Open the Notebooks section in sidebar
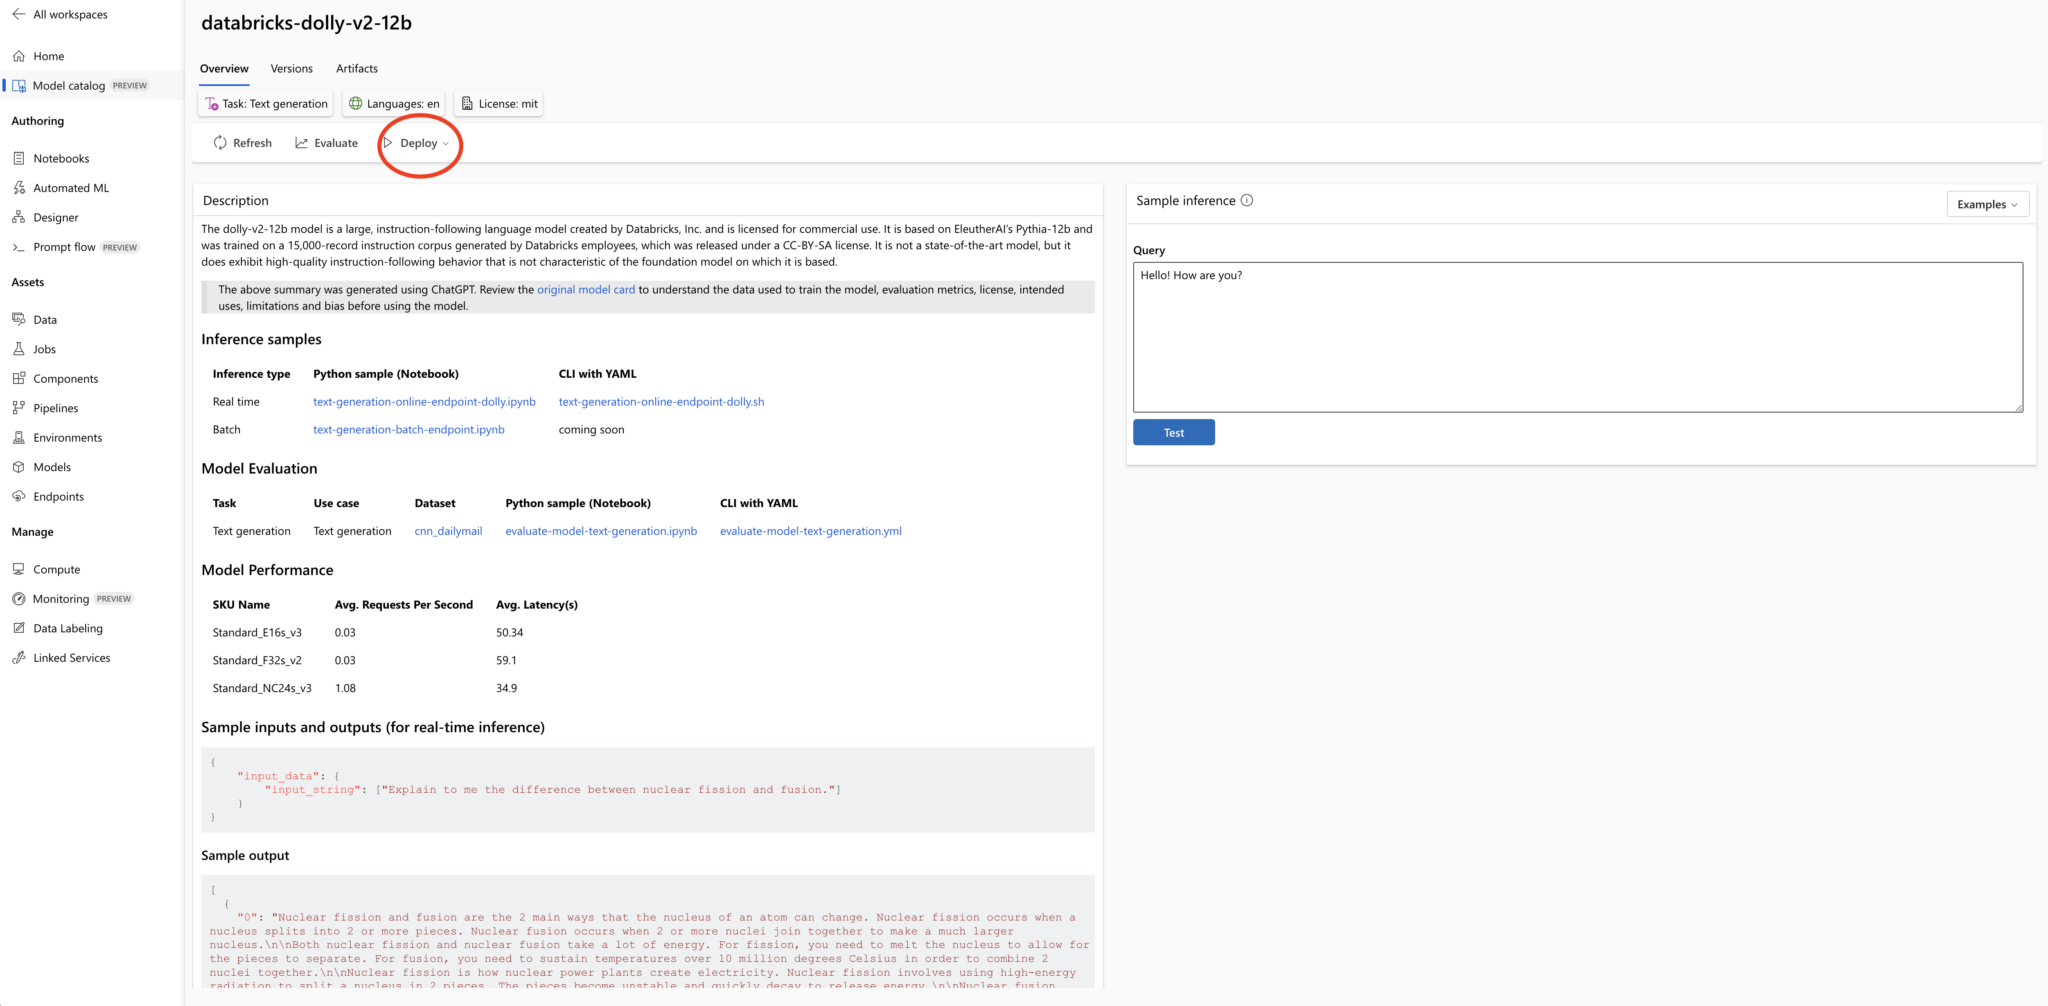 click(62, 158)
